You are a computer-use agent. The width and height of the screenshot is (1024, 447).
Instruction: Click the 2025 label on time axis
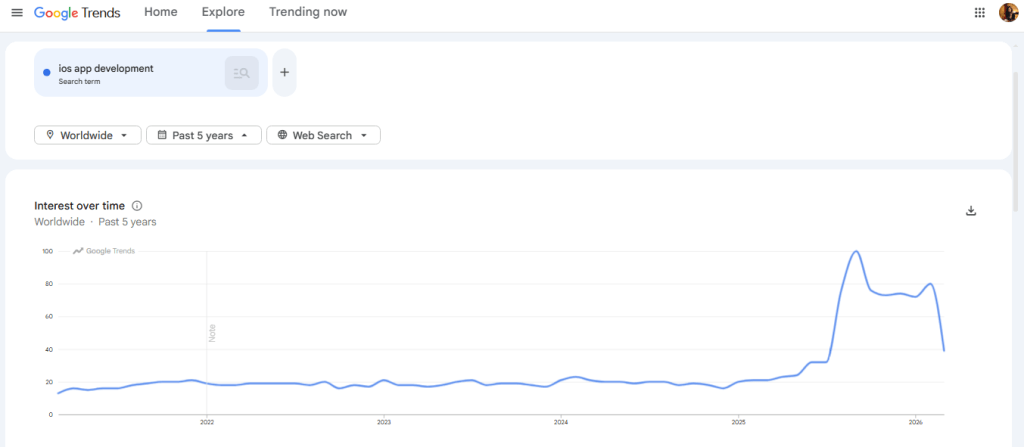coord(738,423)
